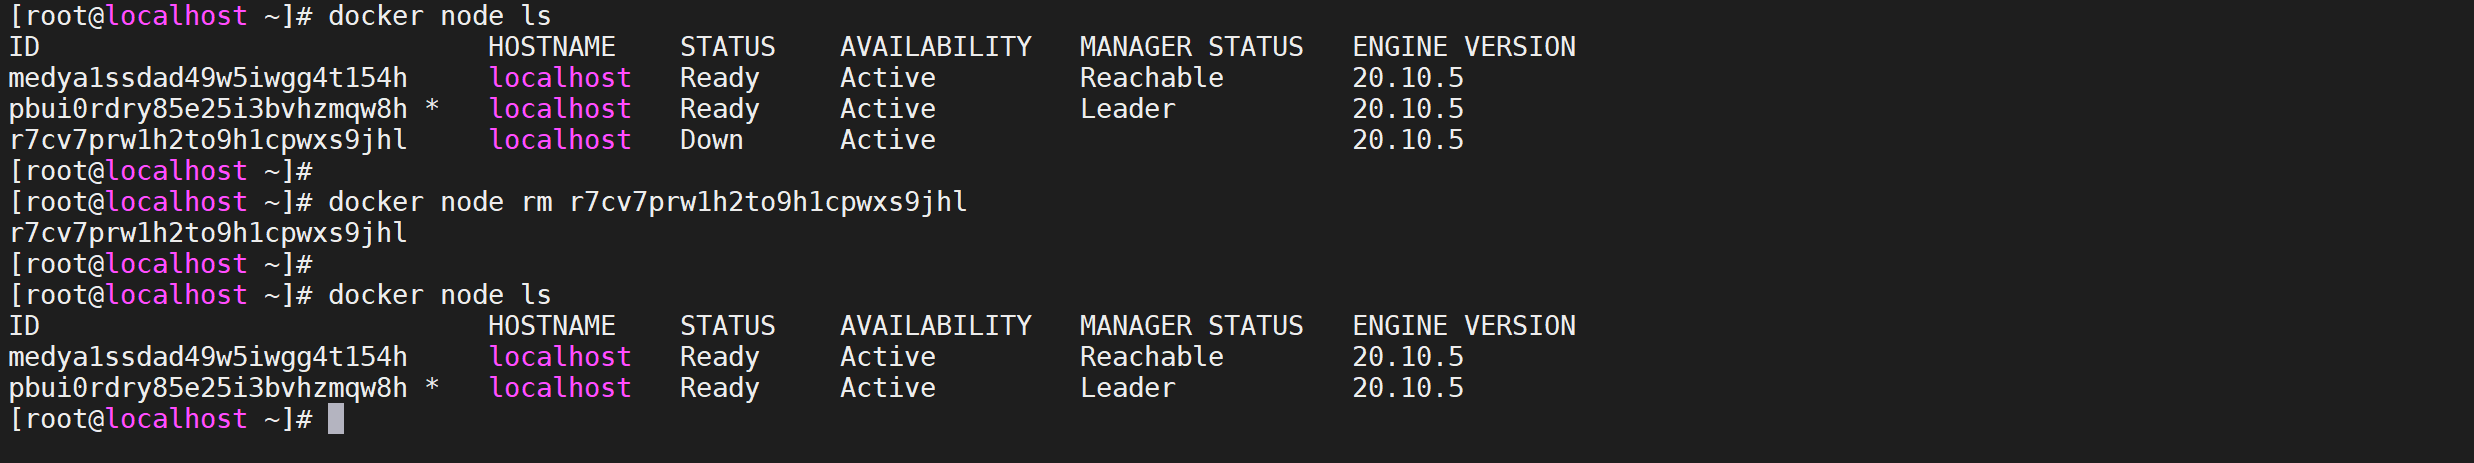
Task: Click "Reachable" in the final node listing
Action: (1151, 357)
